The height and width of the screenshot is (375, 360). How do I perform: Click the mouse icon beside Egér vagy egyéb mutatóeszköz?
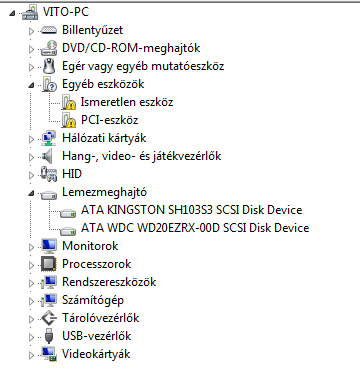[49, 66]
